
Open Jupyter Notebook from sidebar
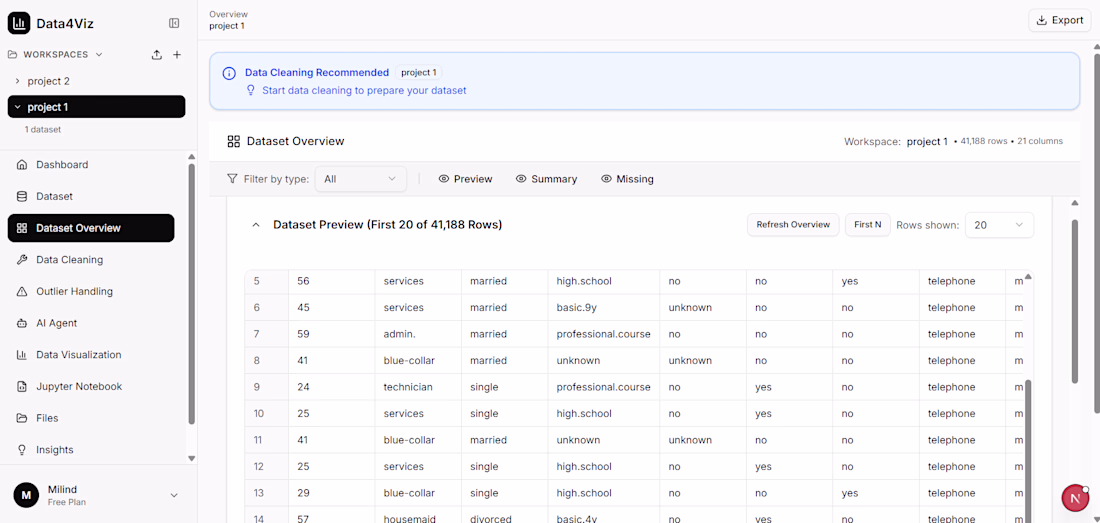click(78, 386)
